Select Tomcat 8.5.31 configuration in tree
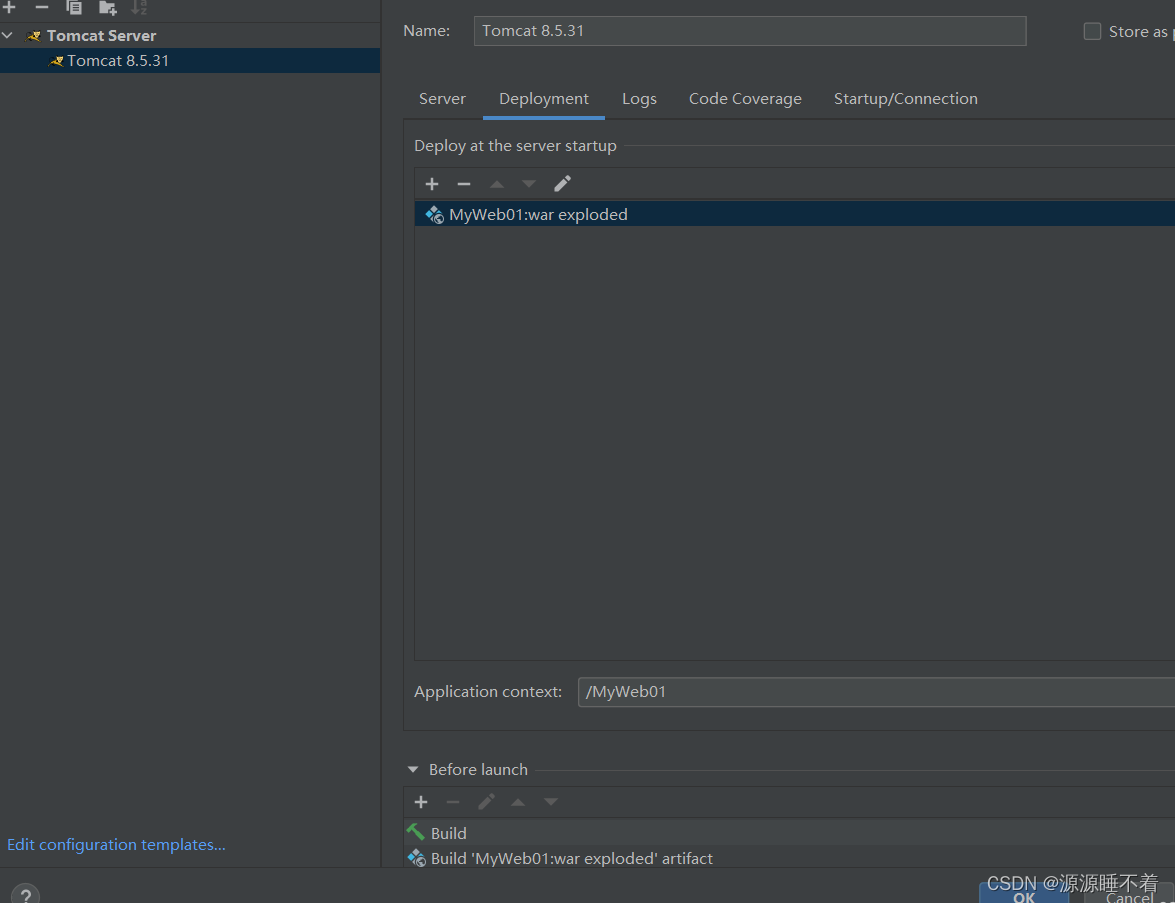Screen dimensions: 1175x903 [190, 61]
